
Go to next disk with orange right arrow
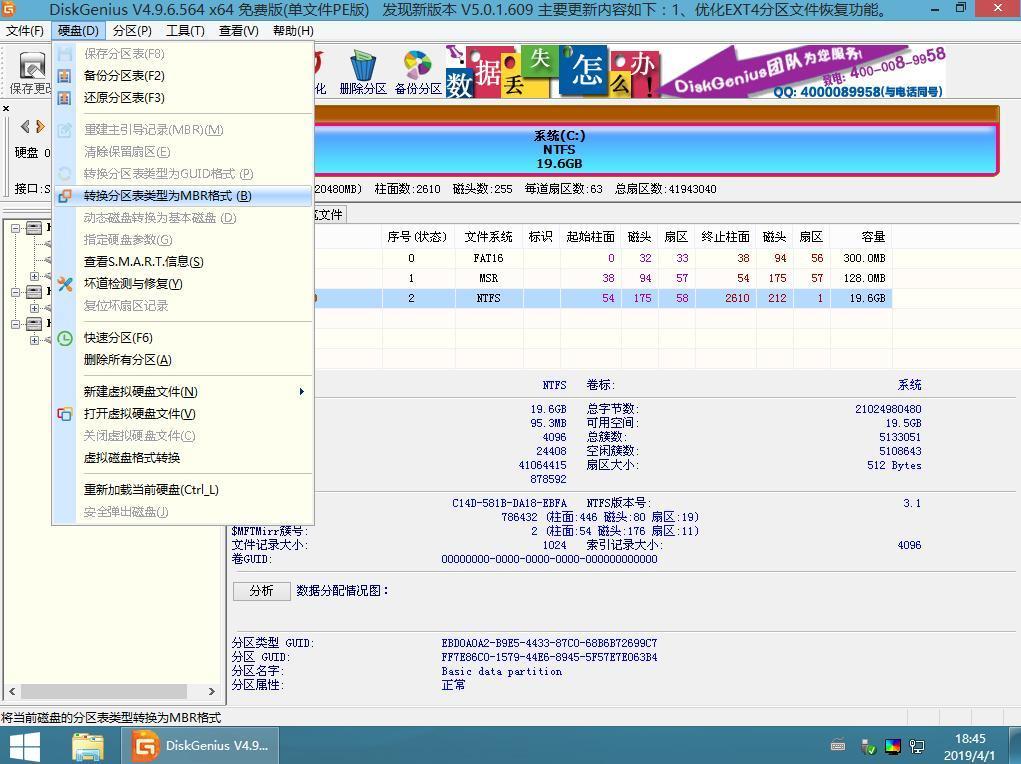click(x=40, y=126)
